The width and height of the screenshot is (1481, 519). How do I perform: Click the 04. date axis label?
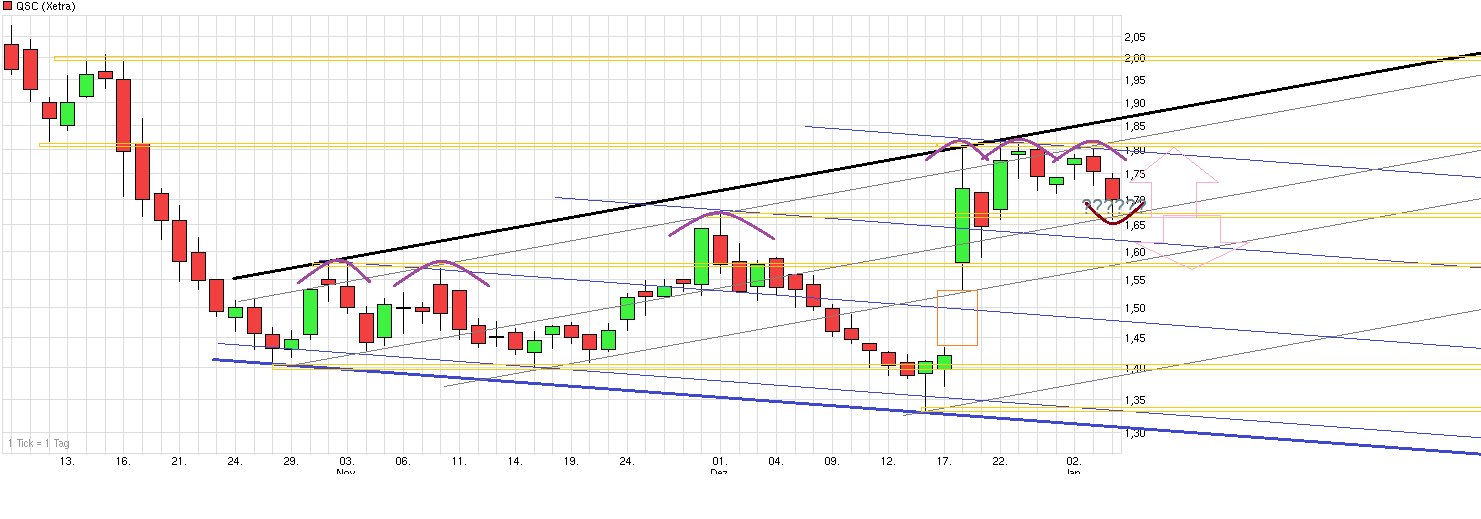pos(775,462)
